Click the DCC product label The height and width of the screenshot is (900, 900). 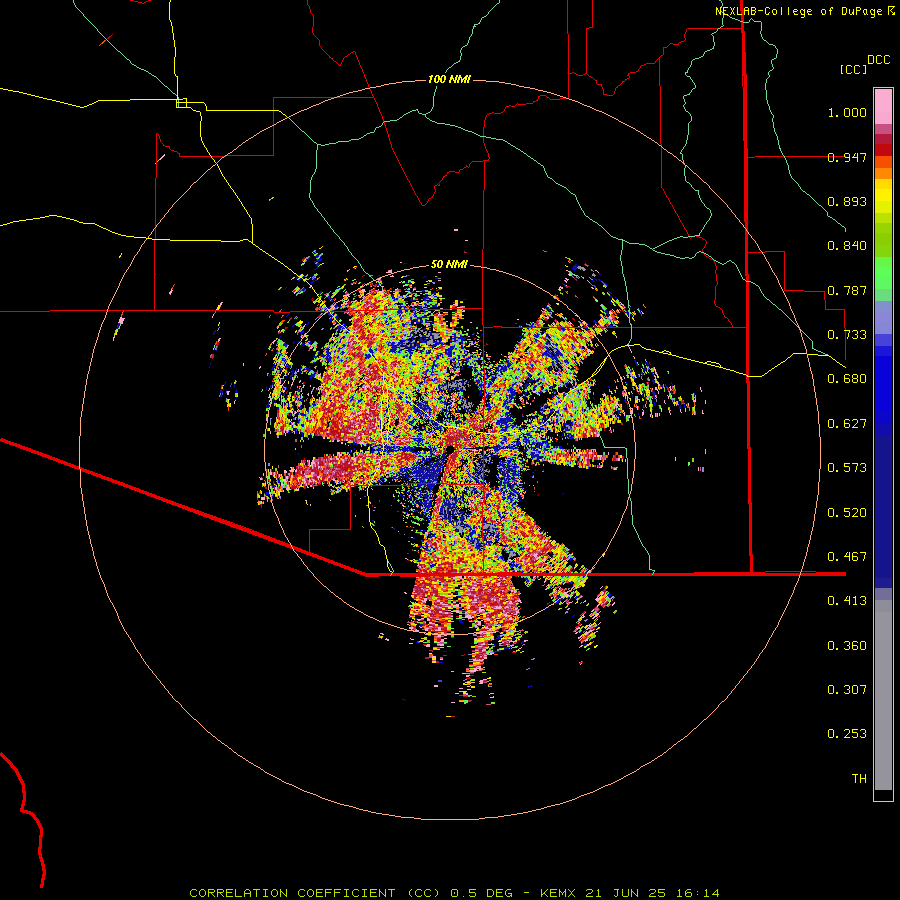pos(879,60)
